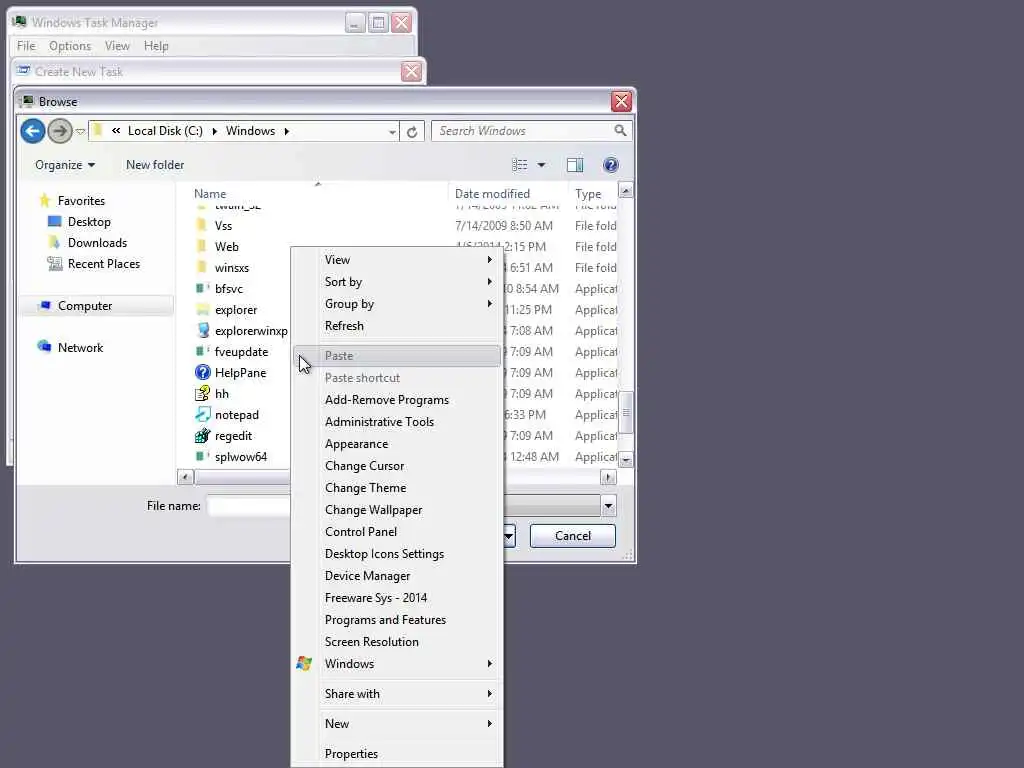Open the address bar history dropdown

[x=392, y=132]
